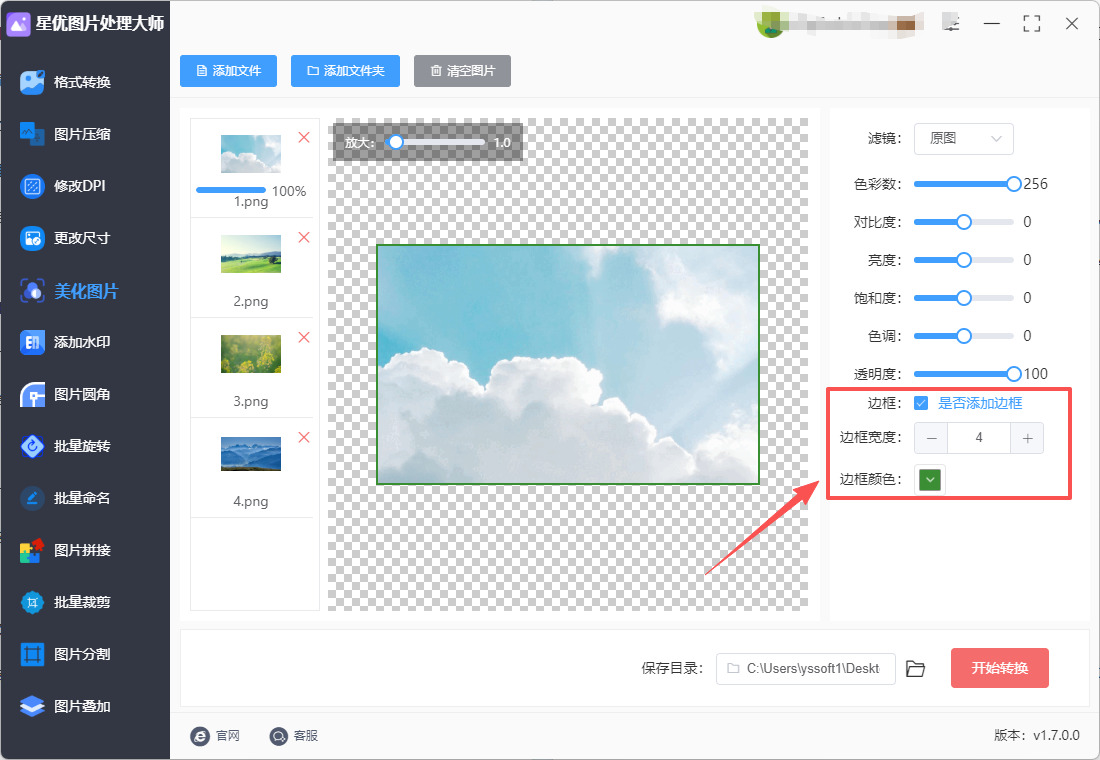Image resolution: width=1100 pixels, height=760 pixels.
Task: Remove 2.png with its red X
Action: pos(304,237)
